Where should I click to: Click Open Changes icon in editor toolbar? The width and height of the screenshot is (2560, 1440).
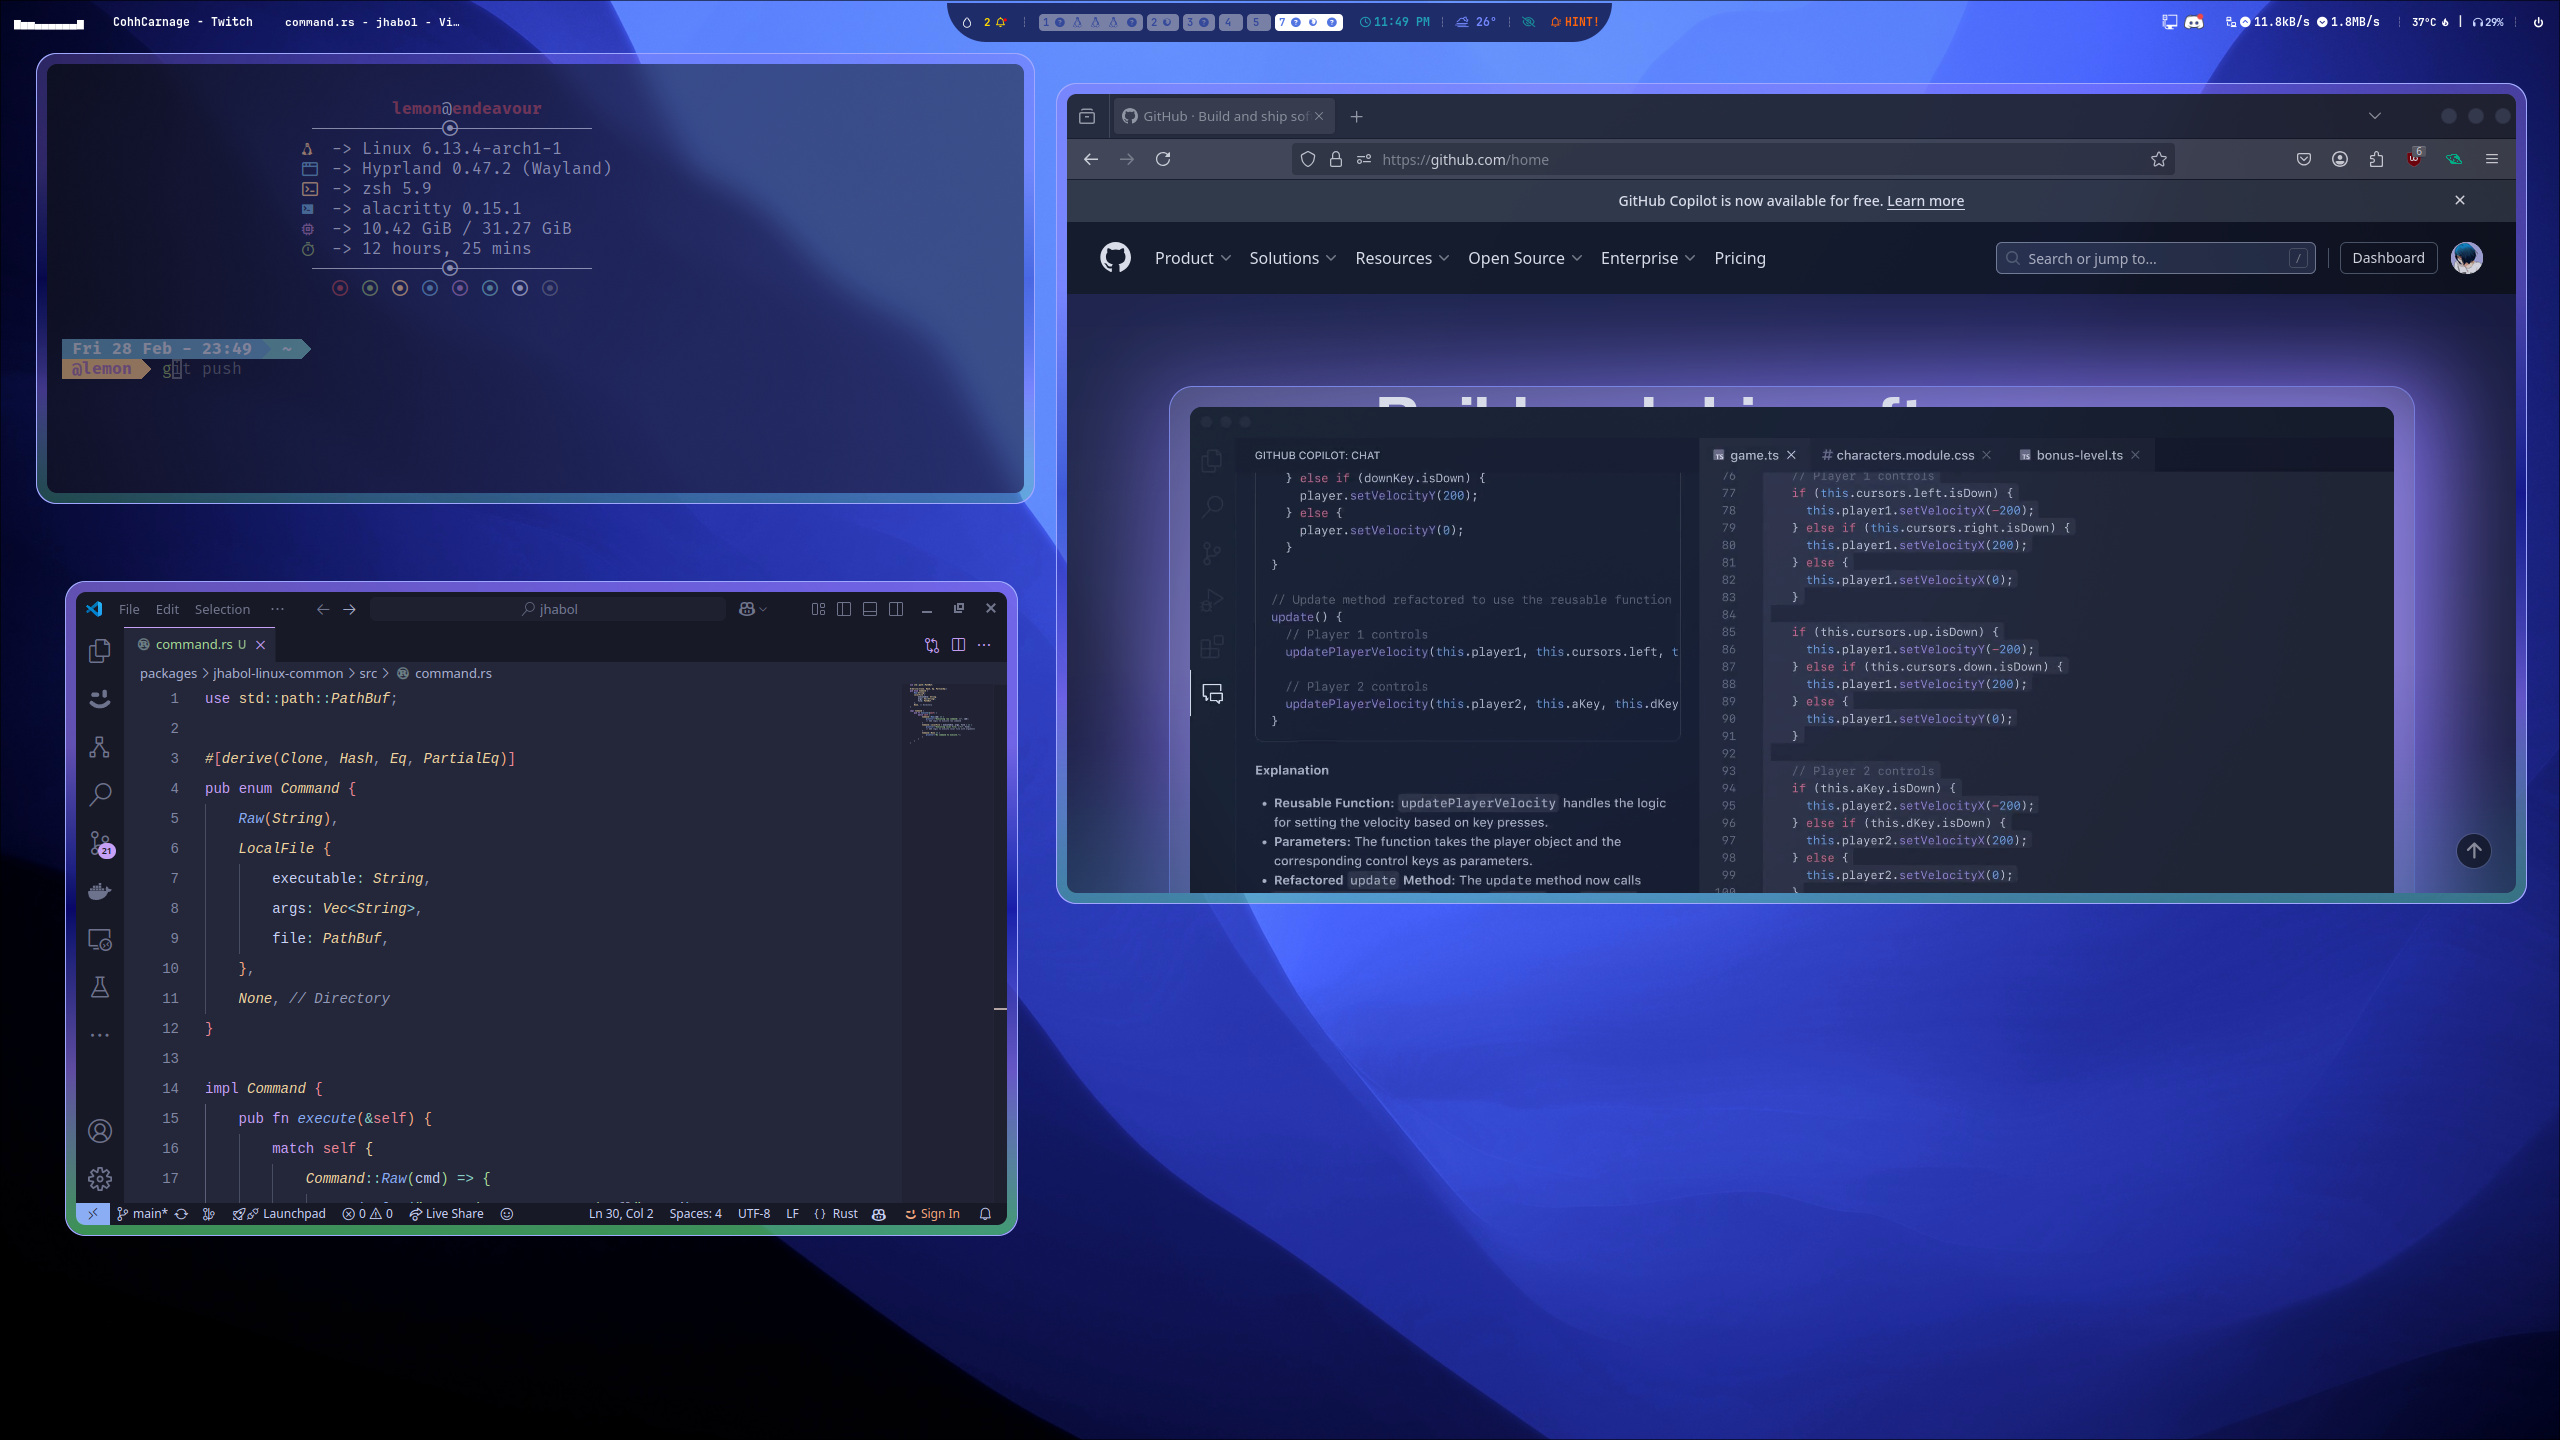pyautogui.click(x=931, y=645)
